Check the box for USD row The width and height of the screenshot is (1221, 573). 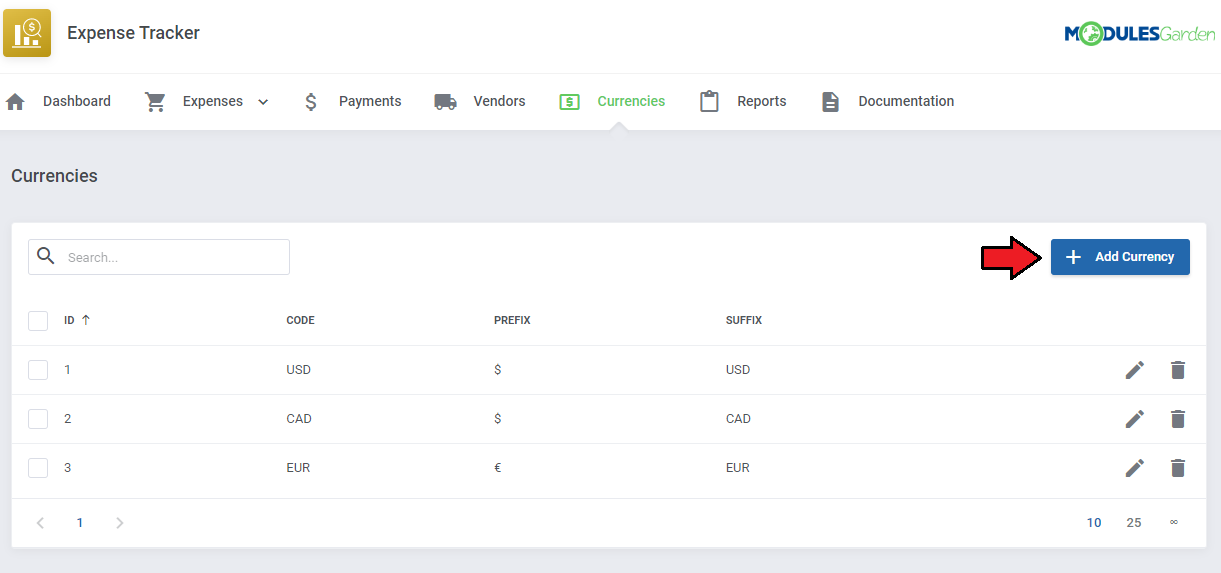38,370
